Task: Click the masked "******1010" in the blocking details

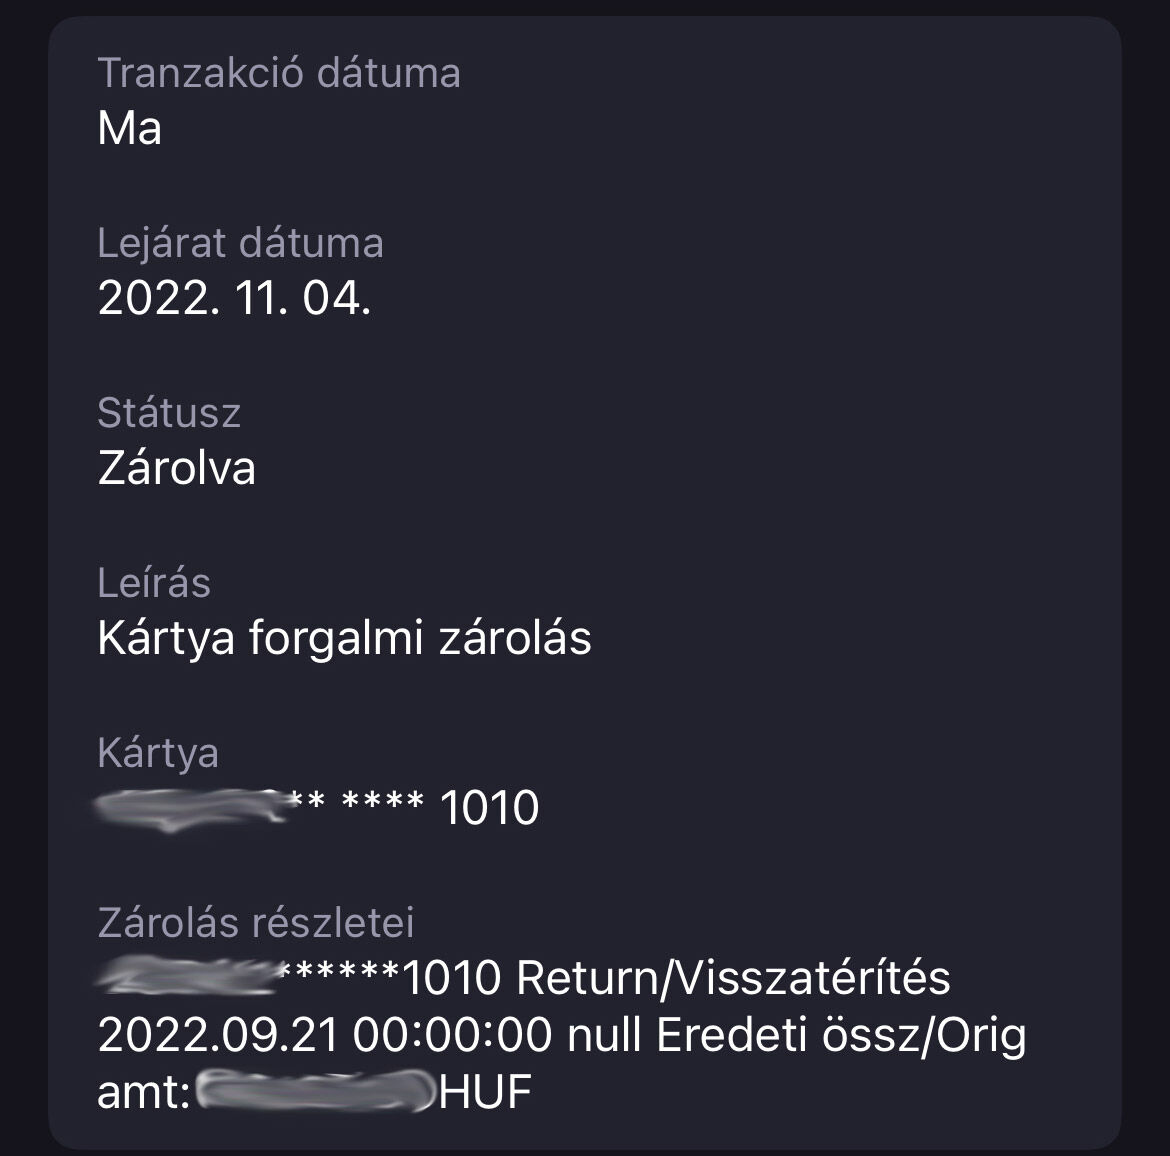Action: click(390, 978)
